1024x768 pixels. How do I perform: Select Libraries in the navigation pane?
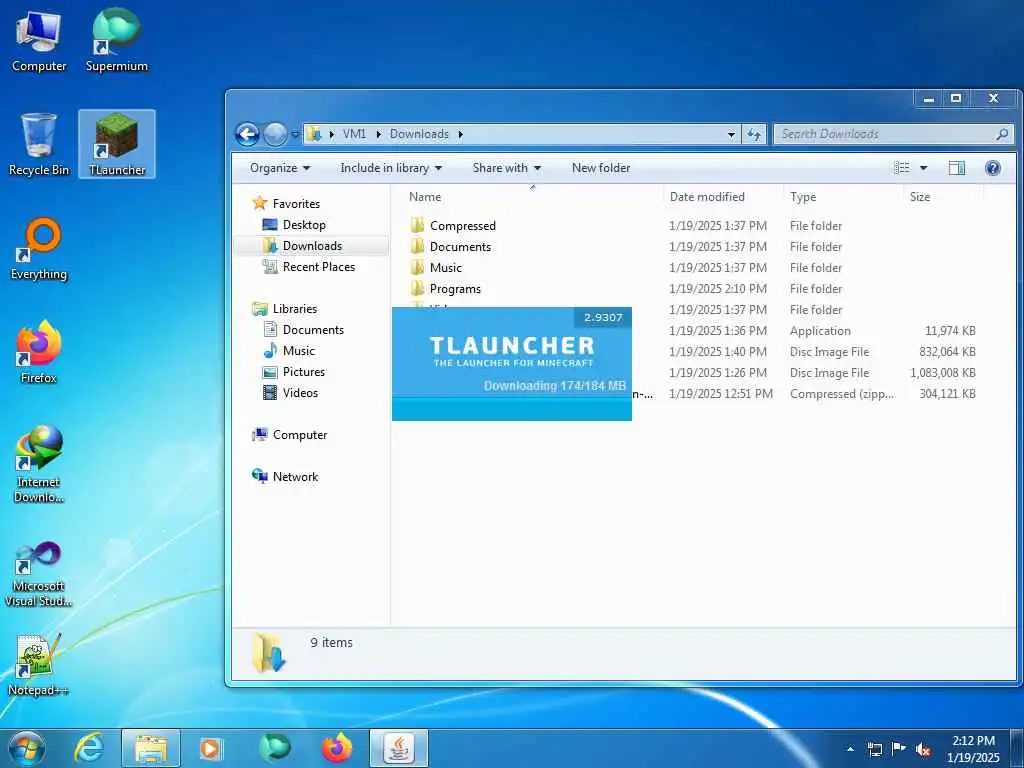click(285, 309)
